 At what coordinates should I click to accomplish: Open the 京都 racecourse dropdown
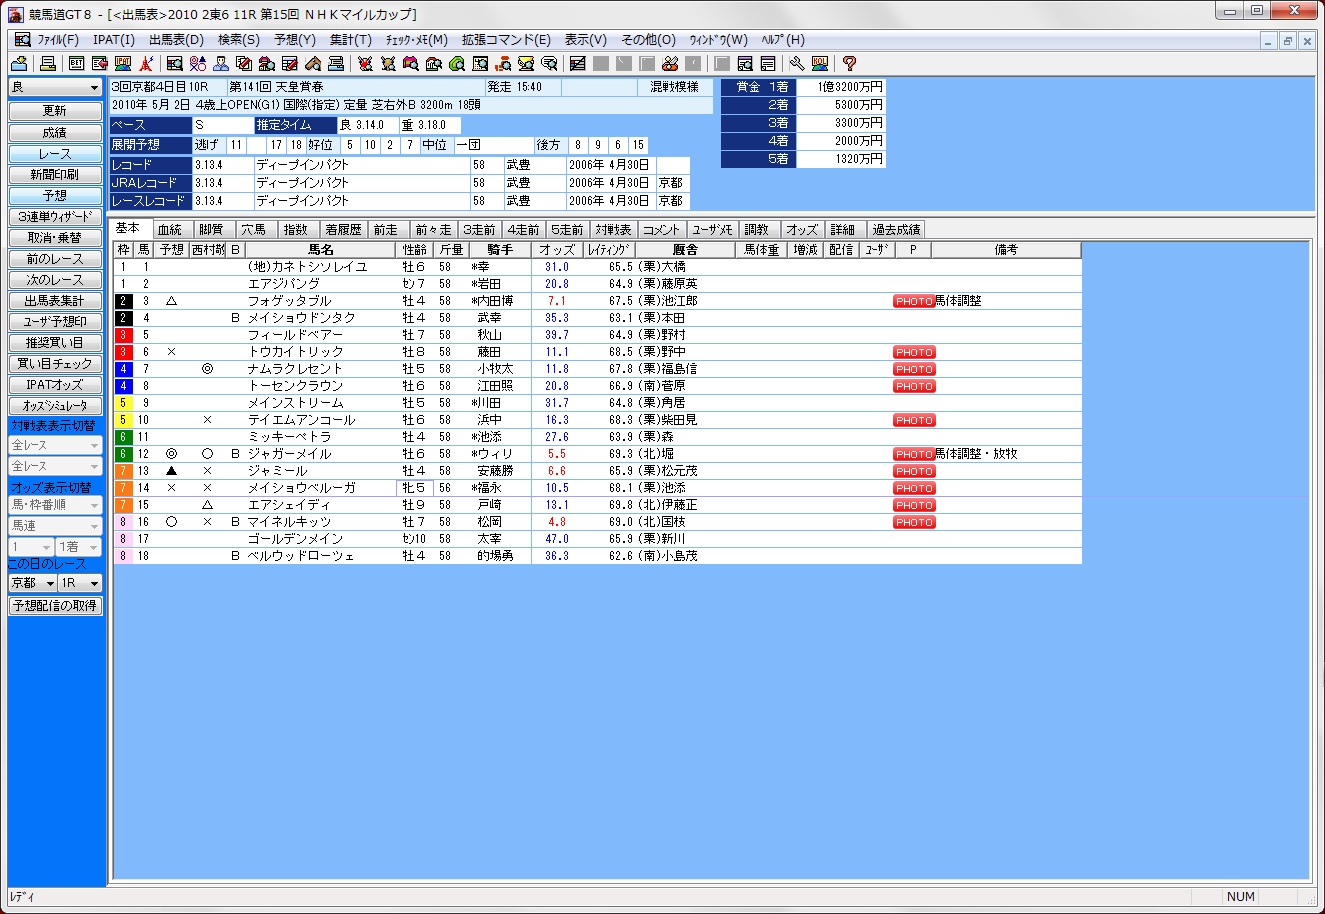click(x=31, y=583)
